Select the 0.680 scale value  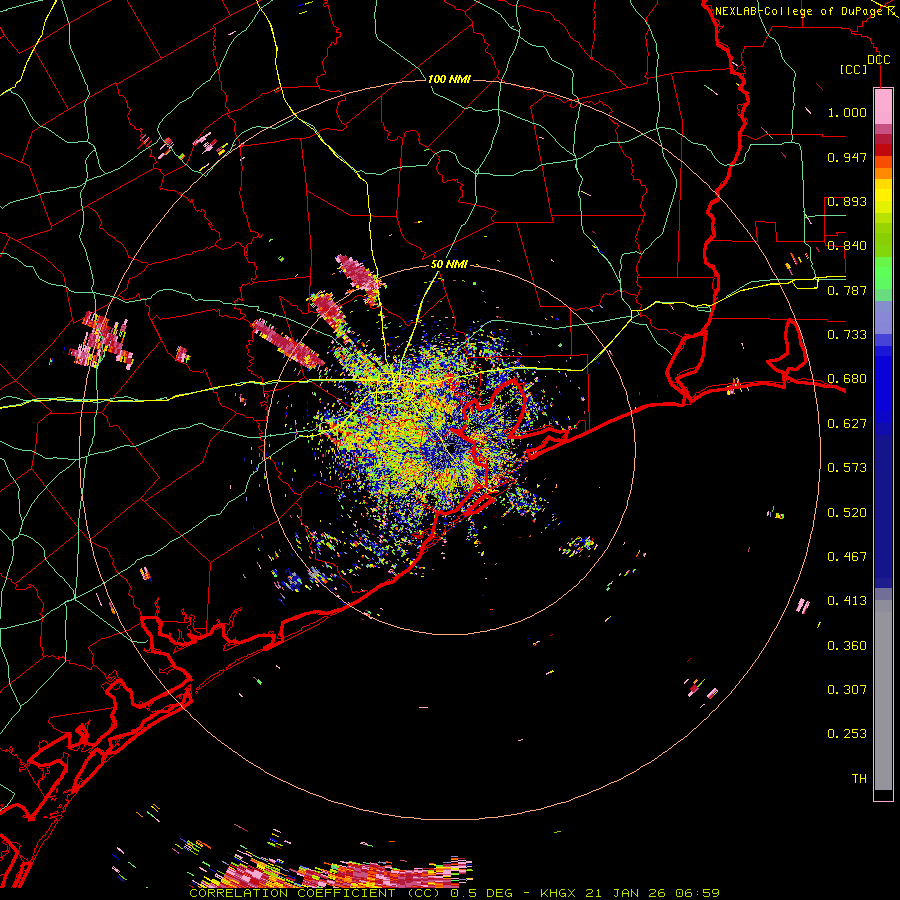pos(847,379)
